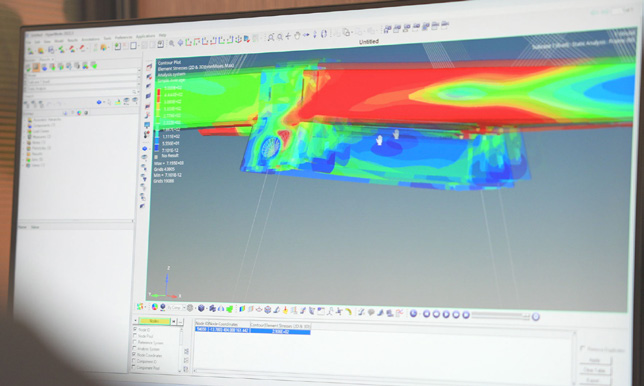Click the monitor-shaped icon in vertical toolbar
Screen dimensions: 644x386
point(147,125)
